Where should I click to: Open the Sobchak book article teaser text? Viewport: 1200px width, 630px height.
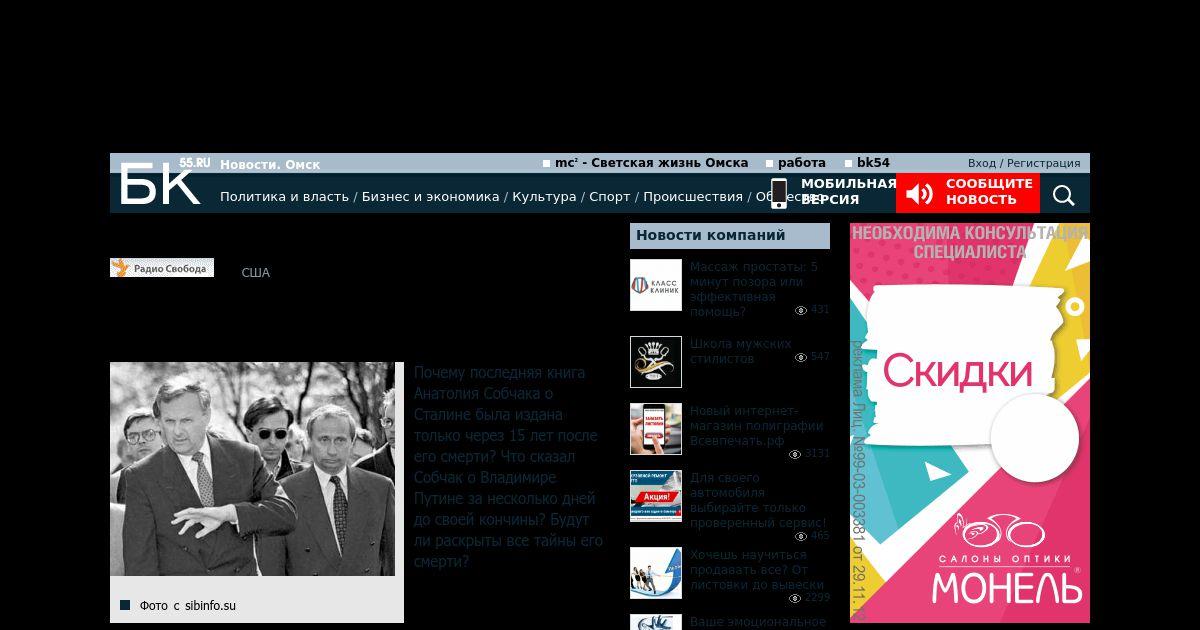click(x=508, y=467)
